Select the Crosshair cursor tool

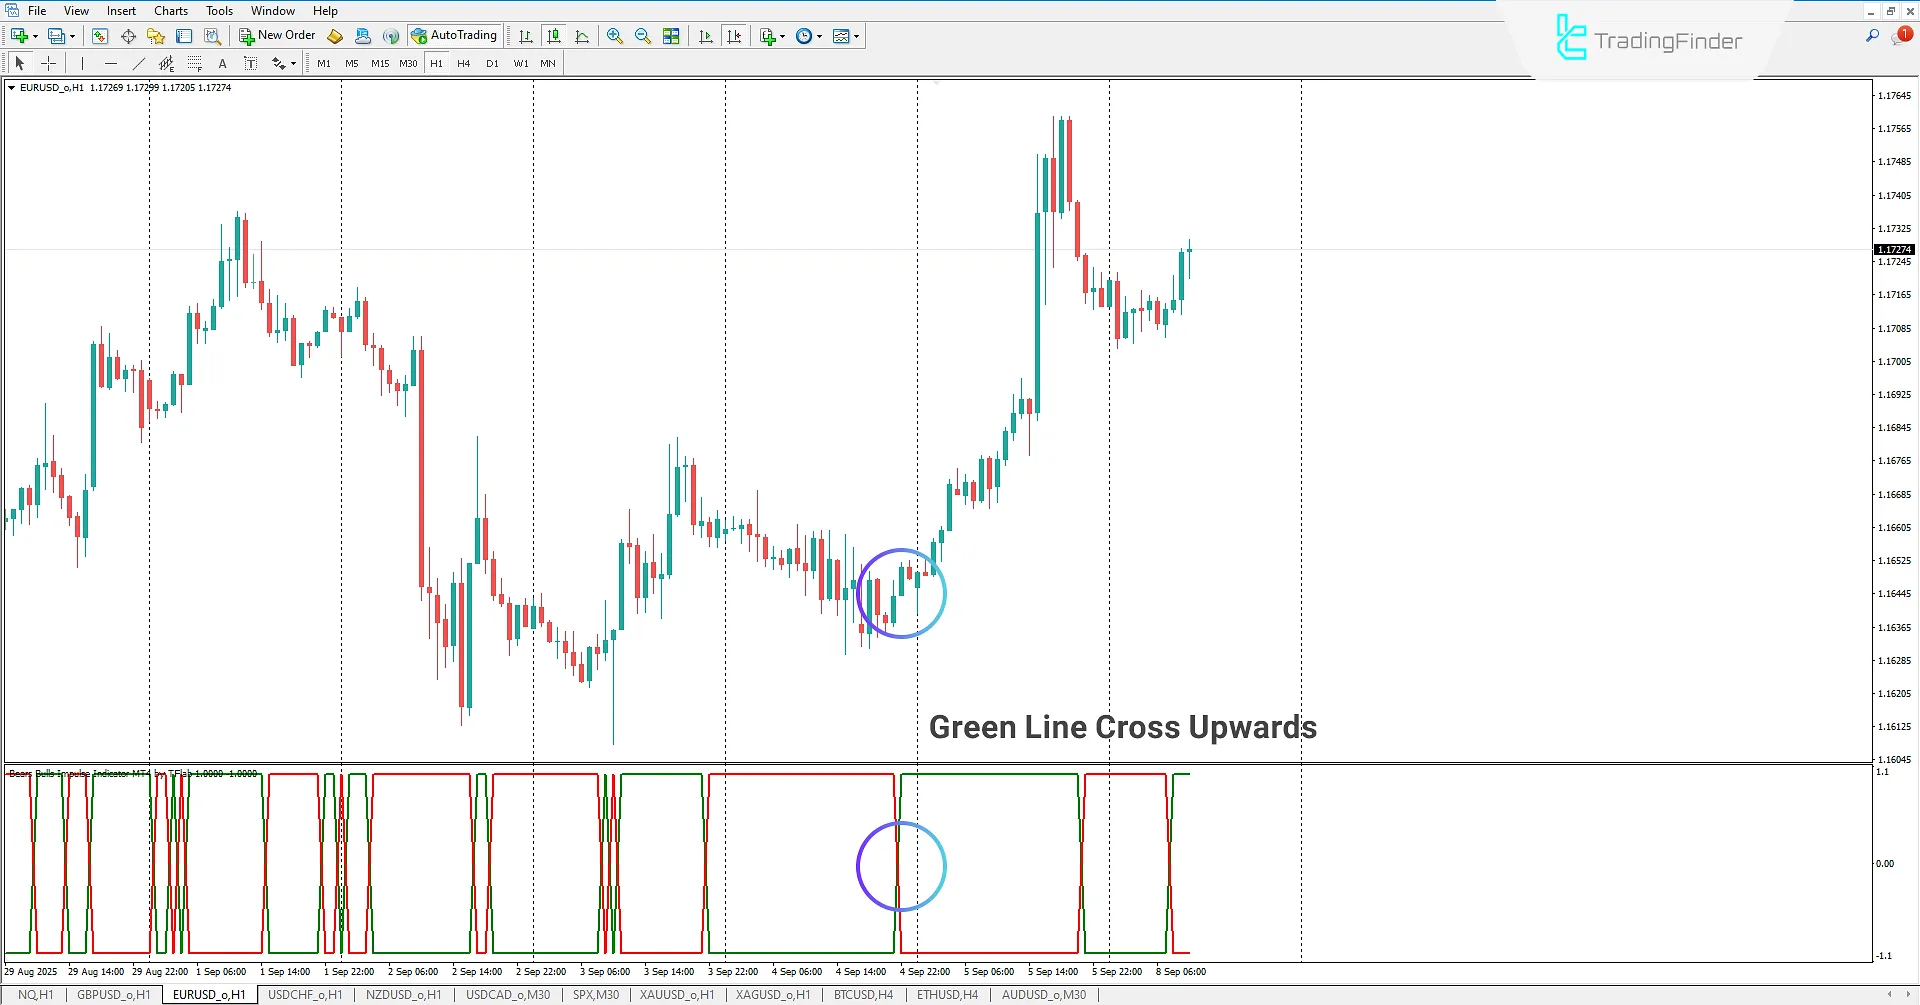(48, 63)
